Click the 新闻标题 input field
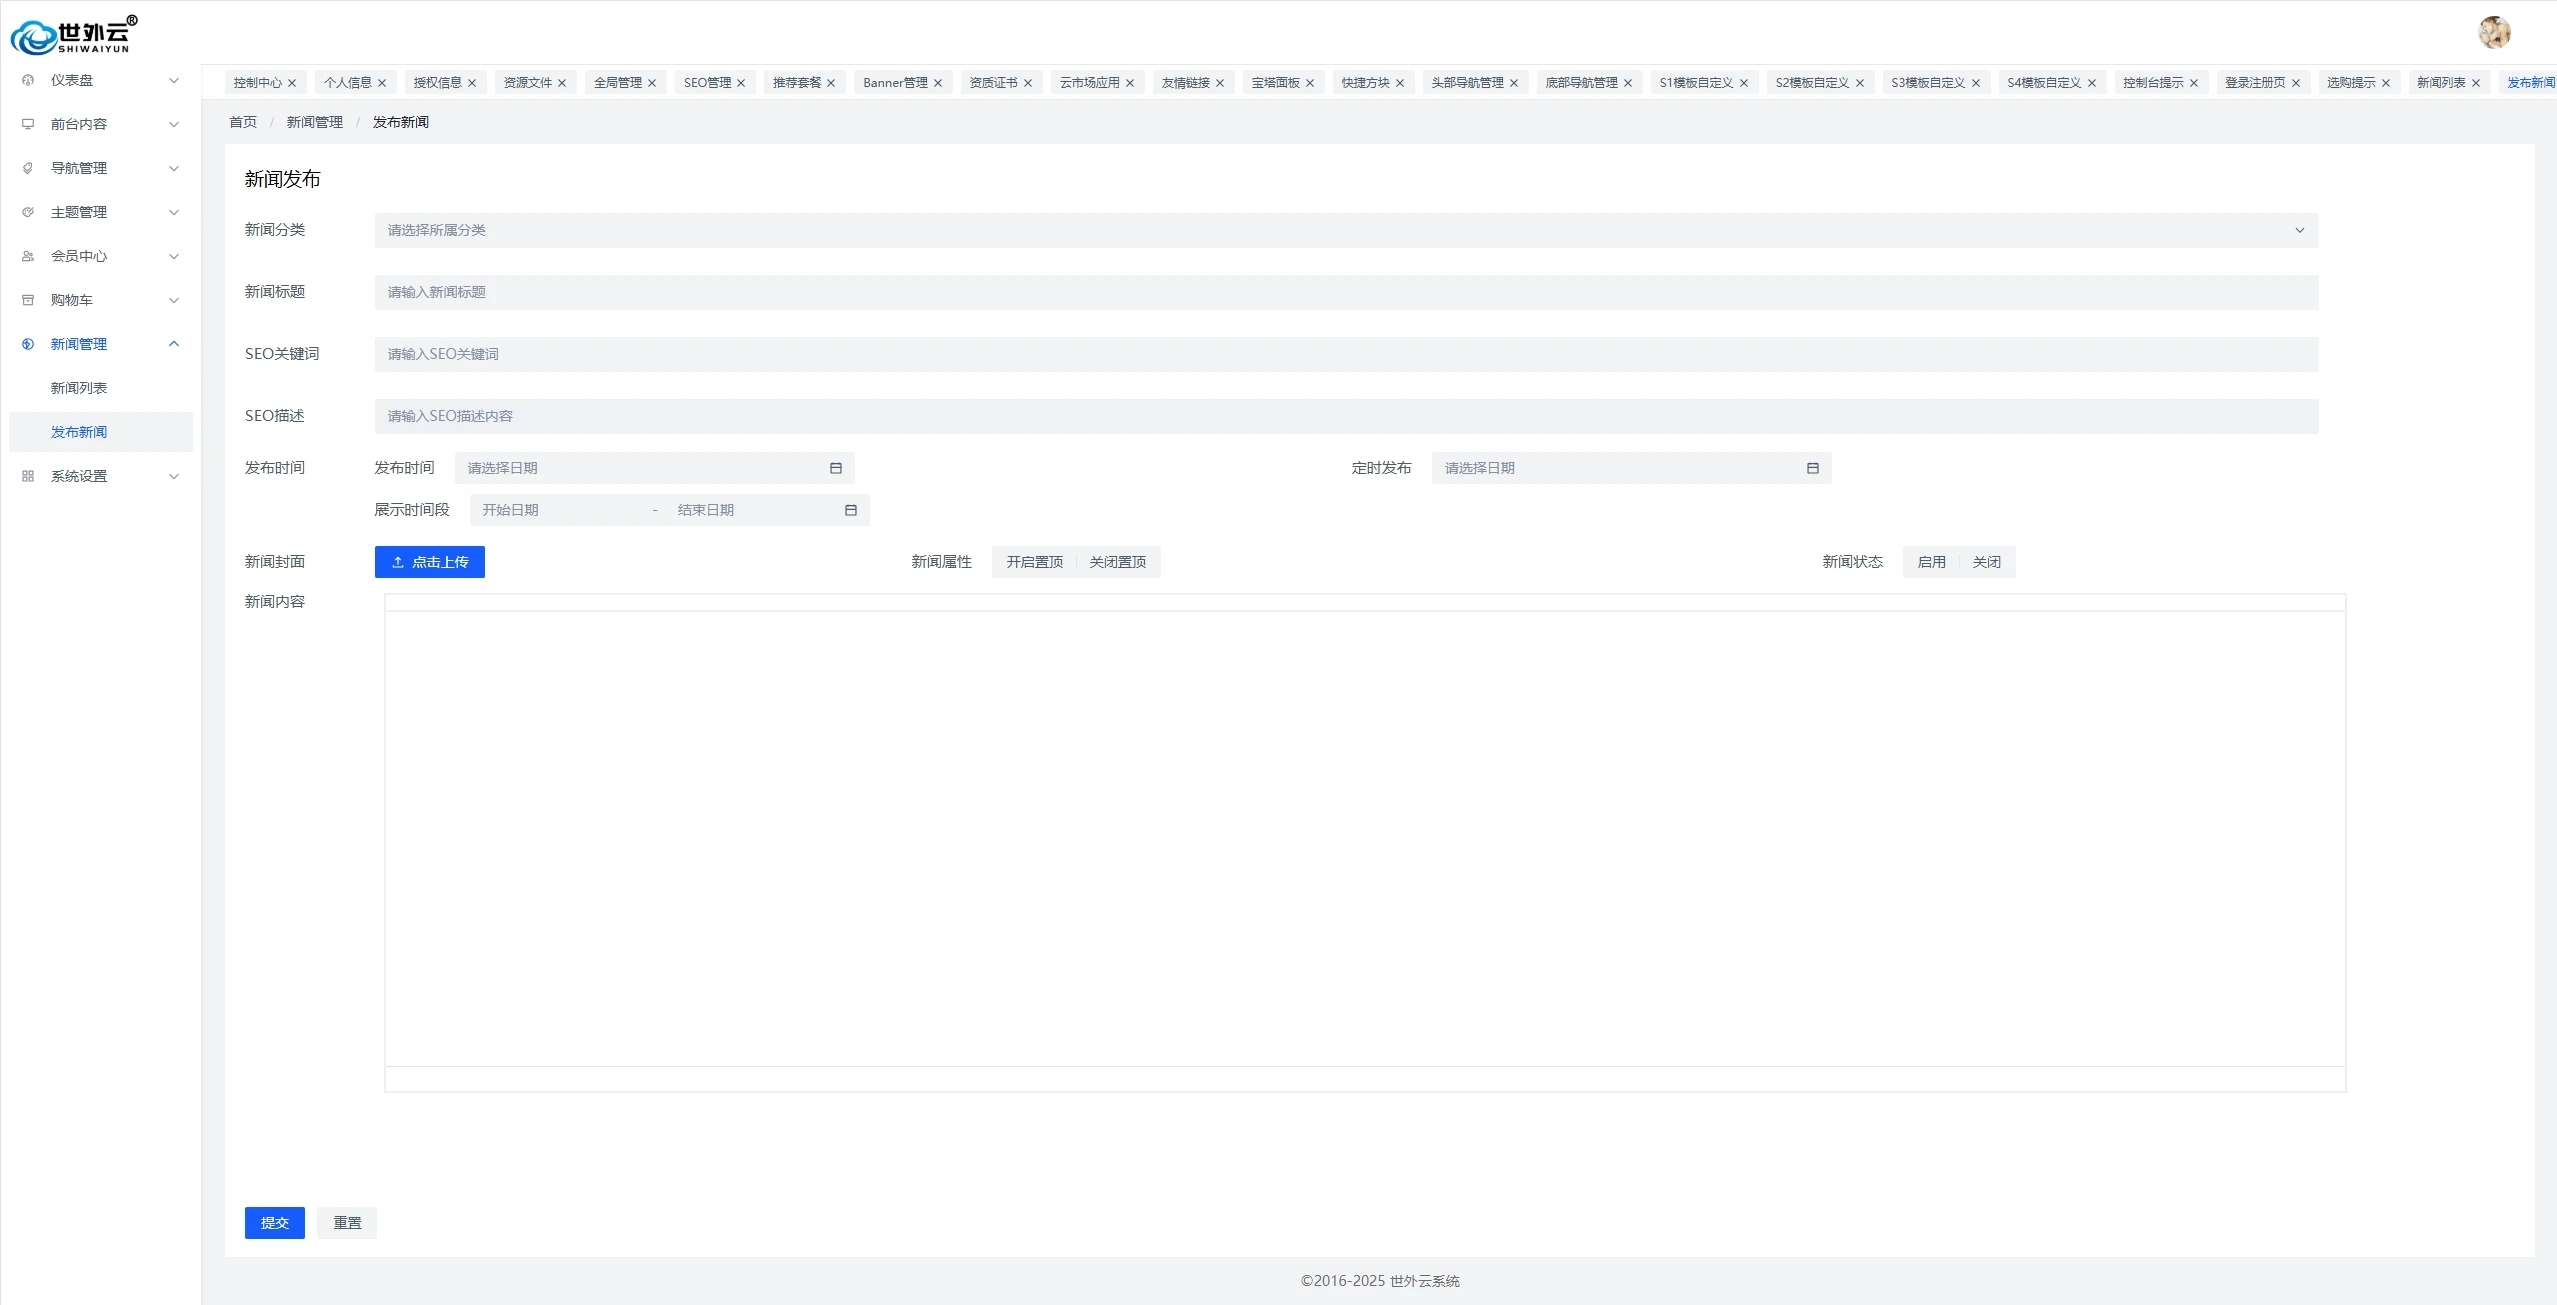Viewport: 2557px width, 1305px height. (x=1345, y=292)
